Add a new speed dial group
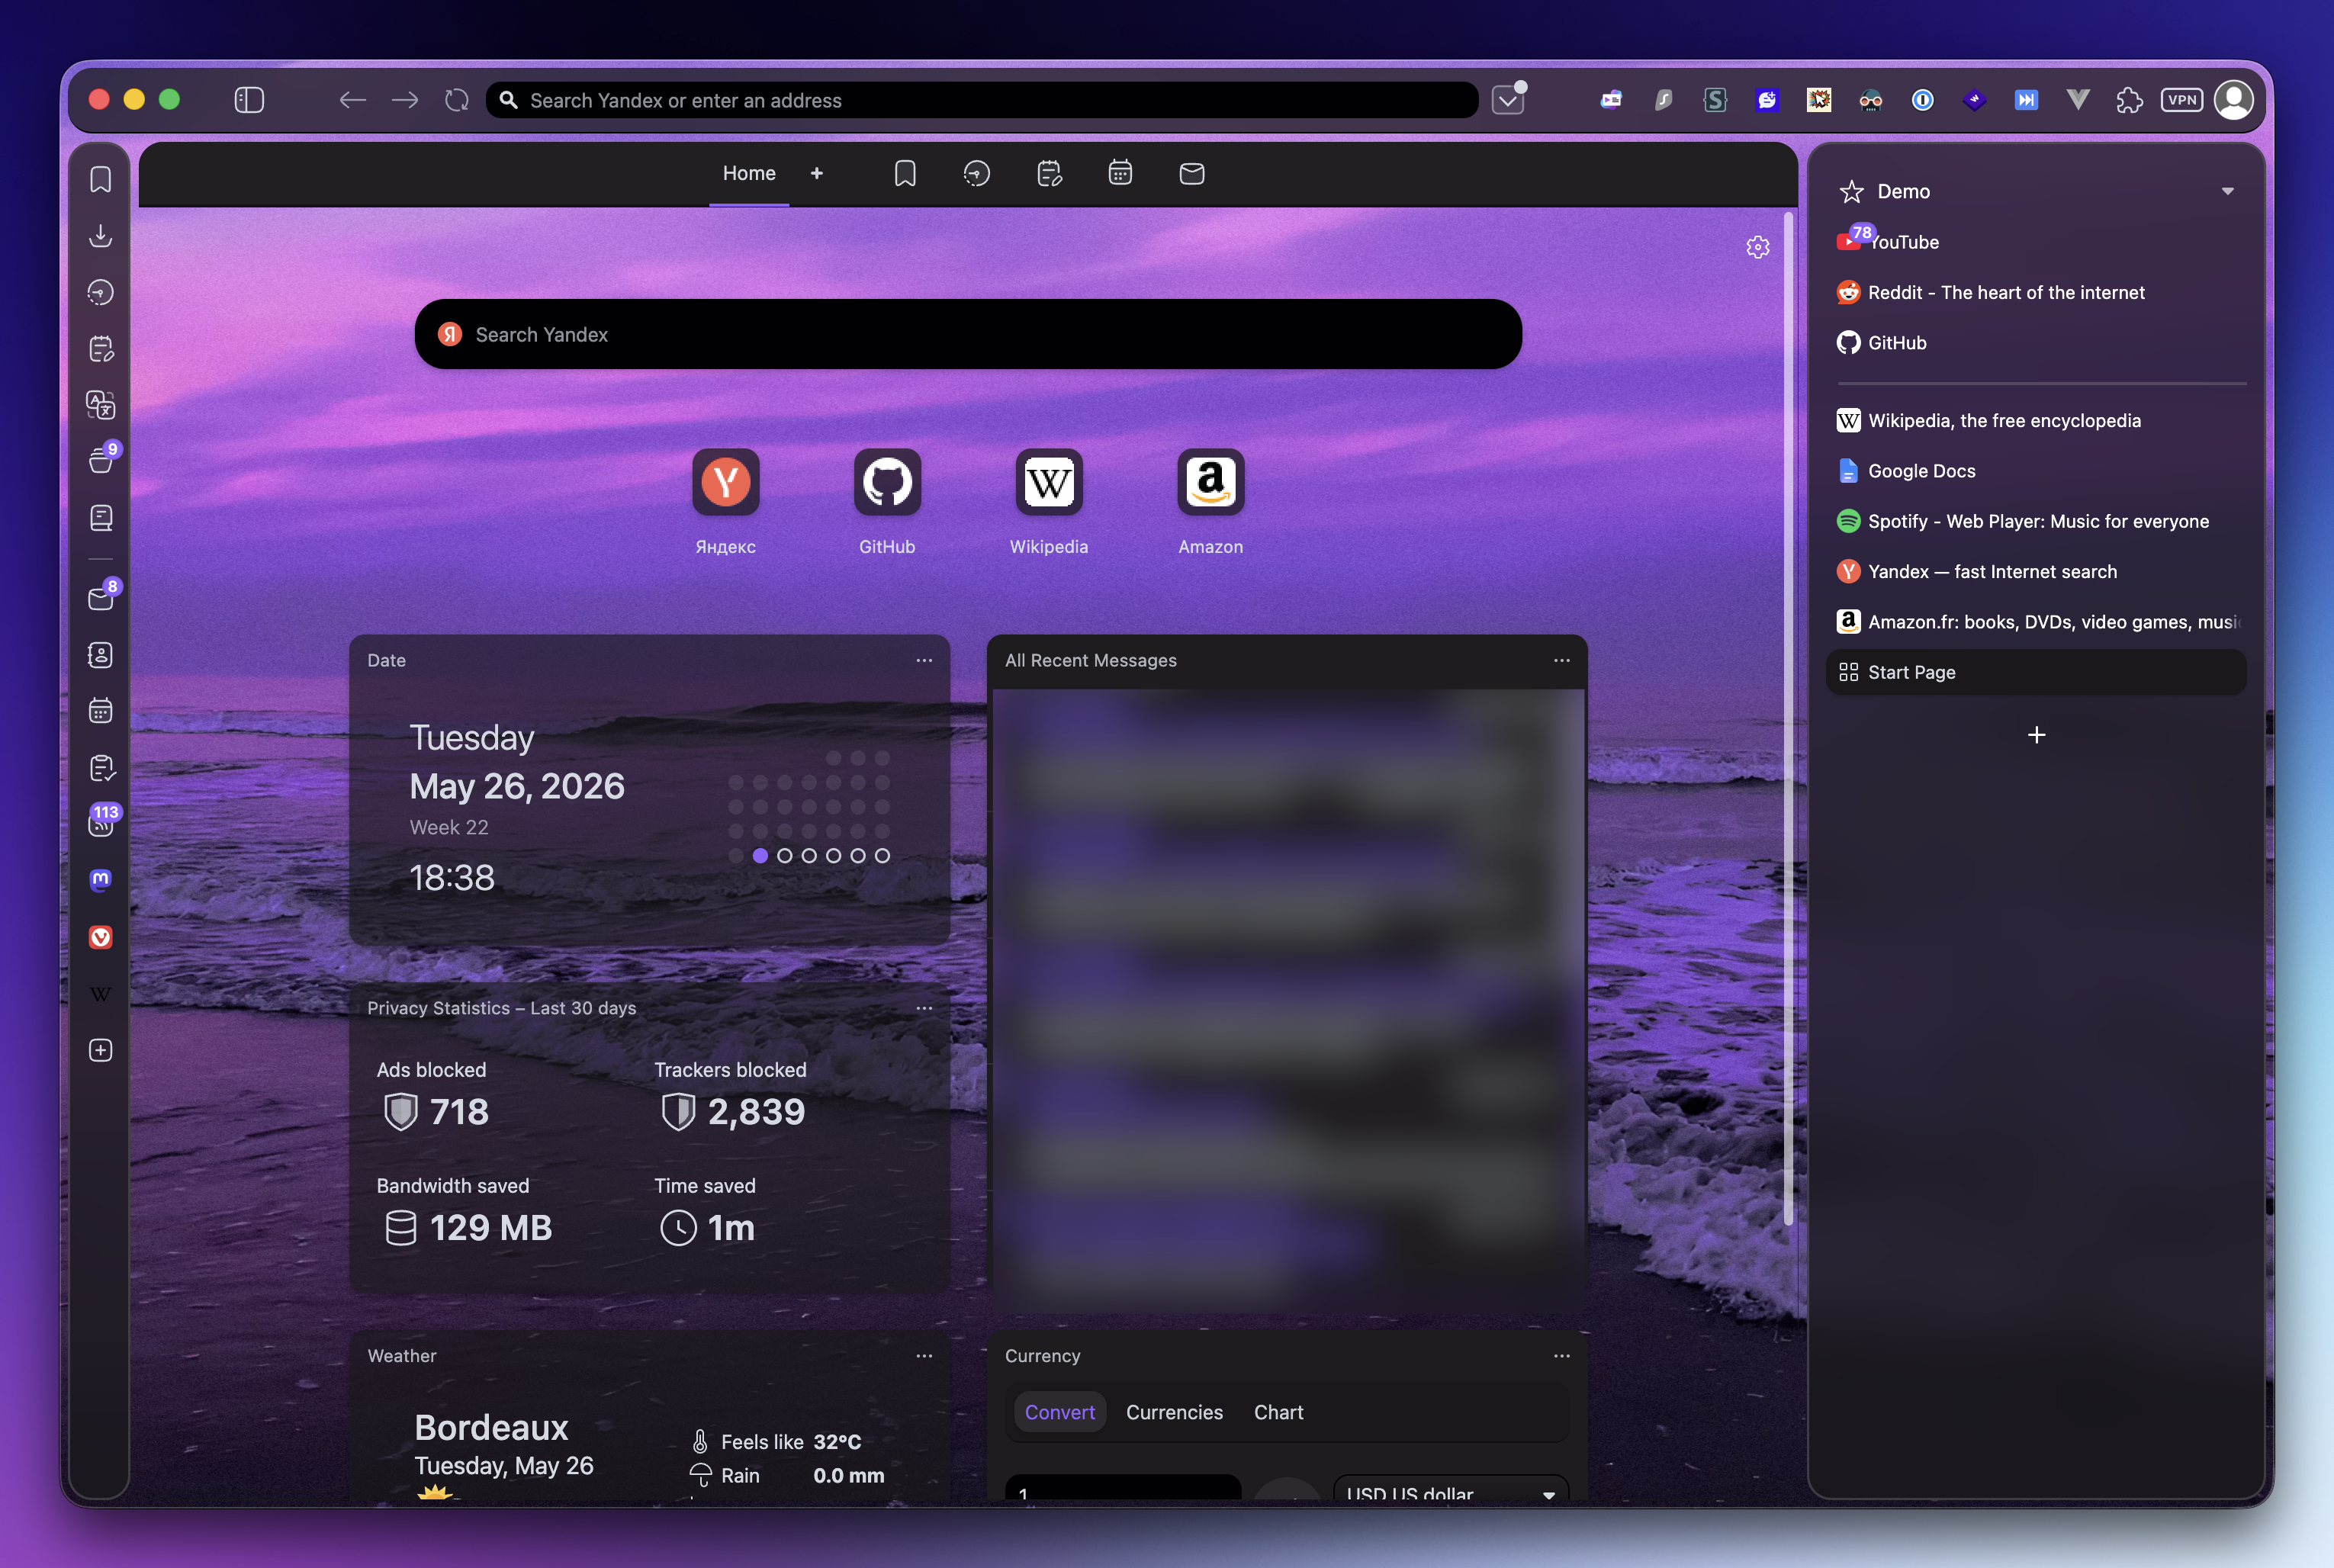 point(817,173)
